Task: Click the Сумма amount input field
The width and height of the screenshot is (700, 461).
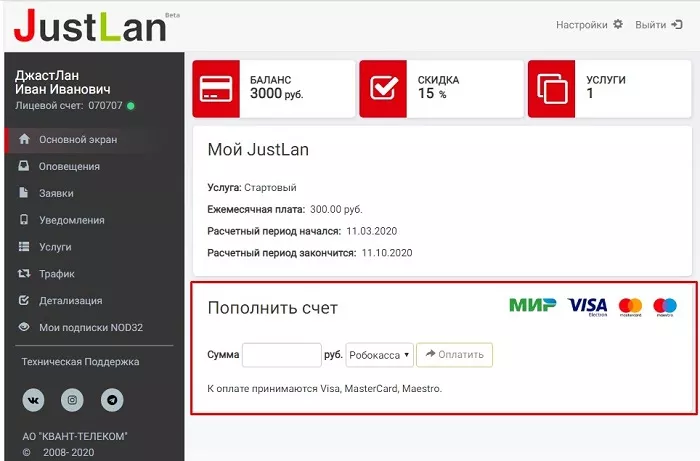Action: (281, 355)
